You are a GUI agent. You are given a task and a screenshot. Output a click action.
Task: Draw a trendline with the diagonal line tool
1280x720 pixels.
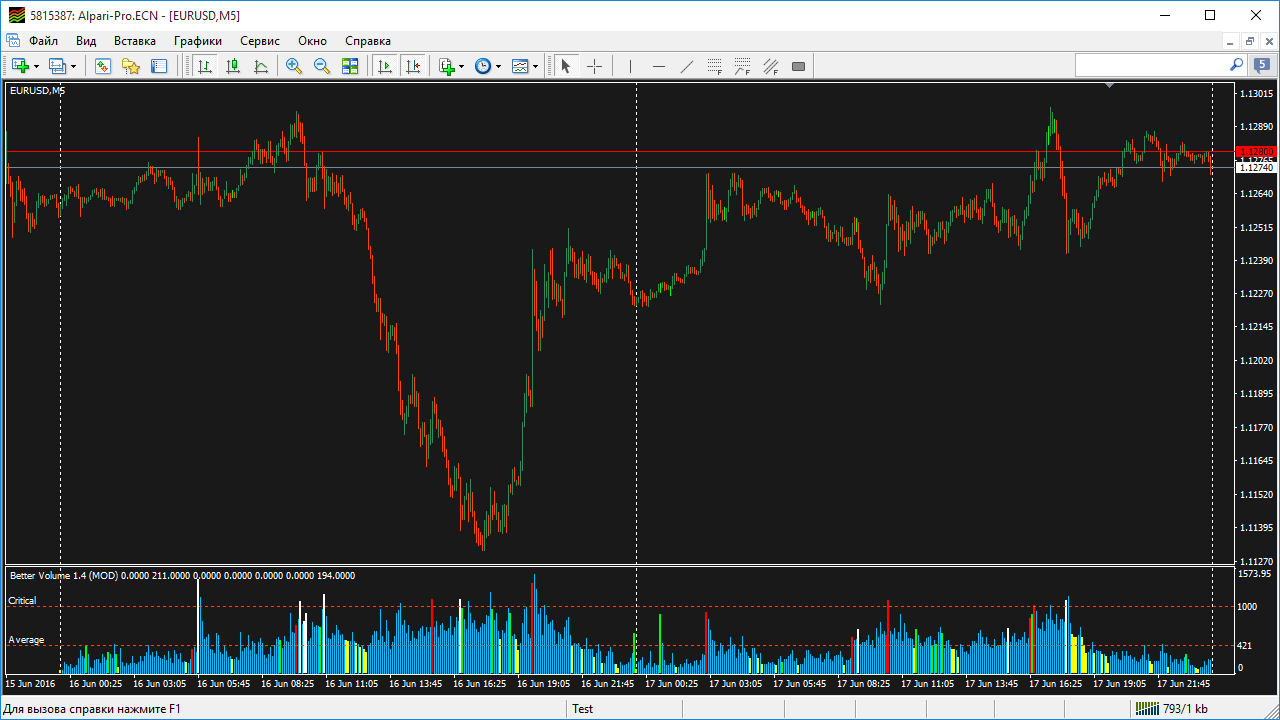(686, 66)
